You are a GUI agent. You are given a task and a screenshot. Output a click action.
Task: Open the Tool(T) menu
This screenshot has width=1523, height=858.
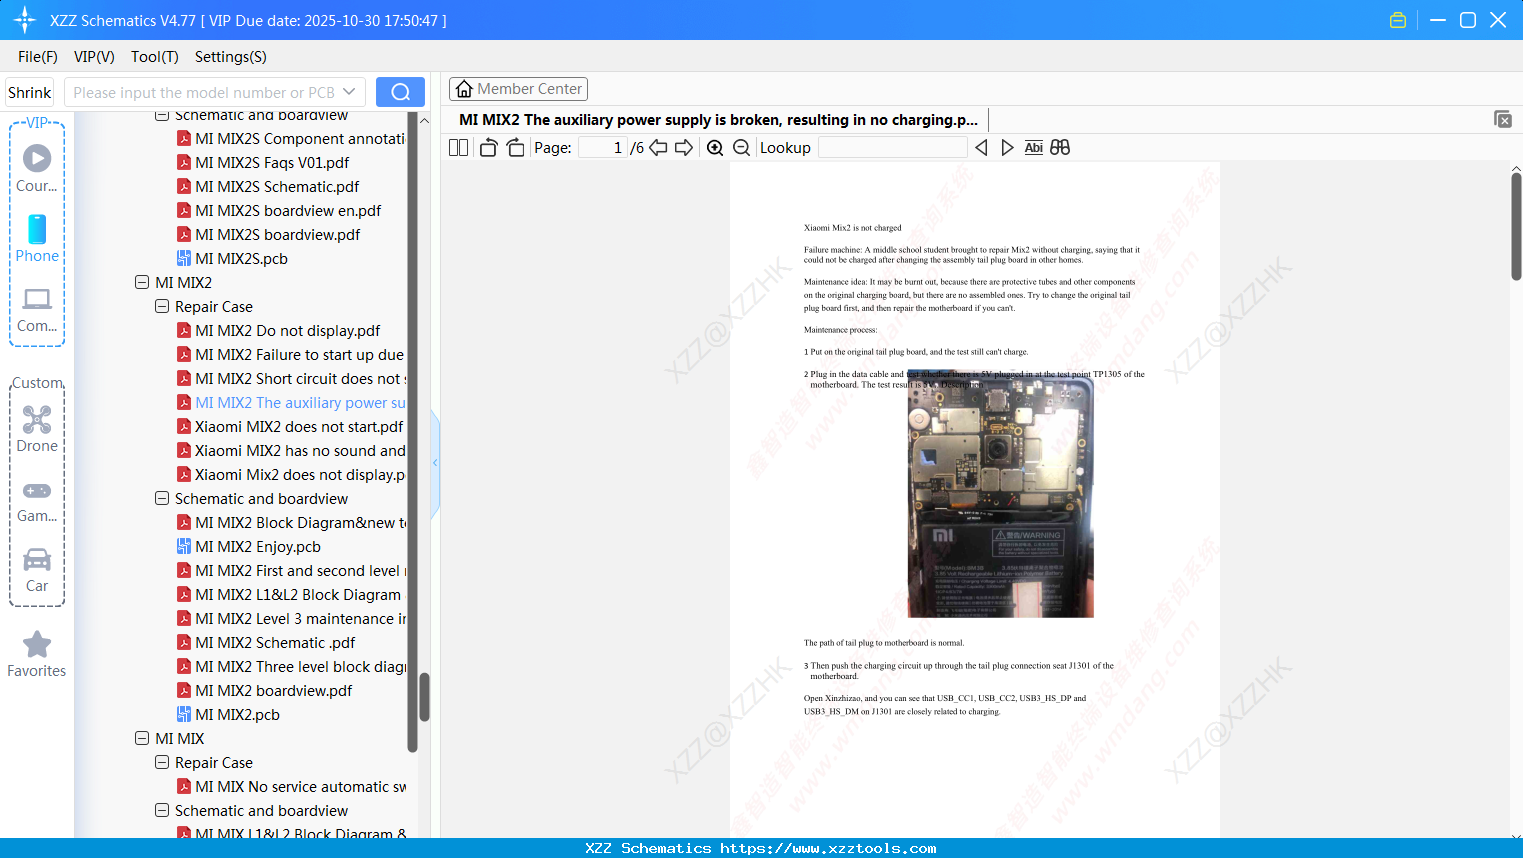tap(155, 57)
